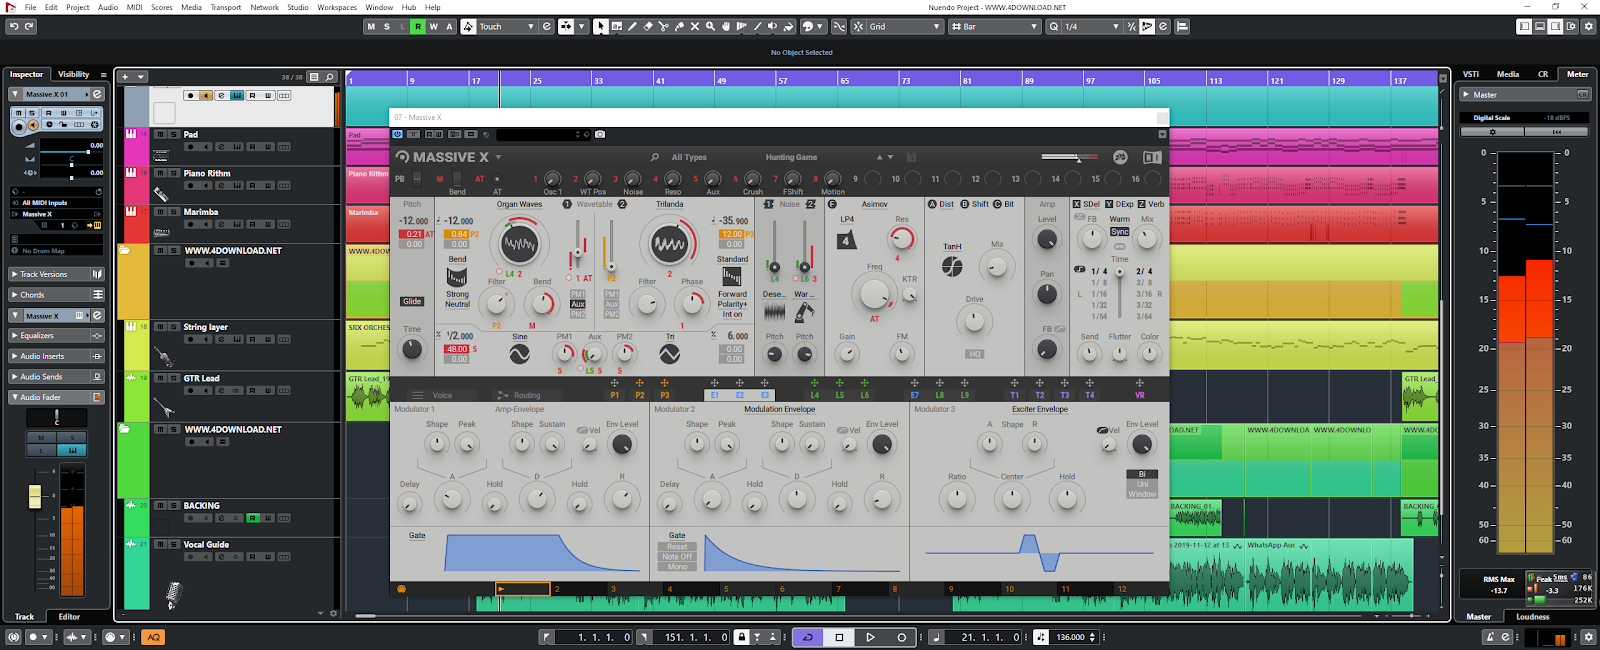Switch to the Loudness tab
1600x650 pixels.
[1532, 617]
